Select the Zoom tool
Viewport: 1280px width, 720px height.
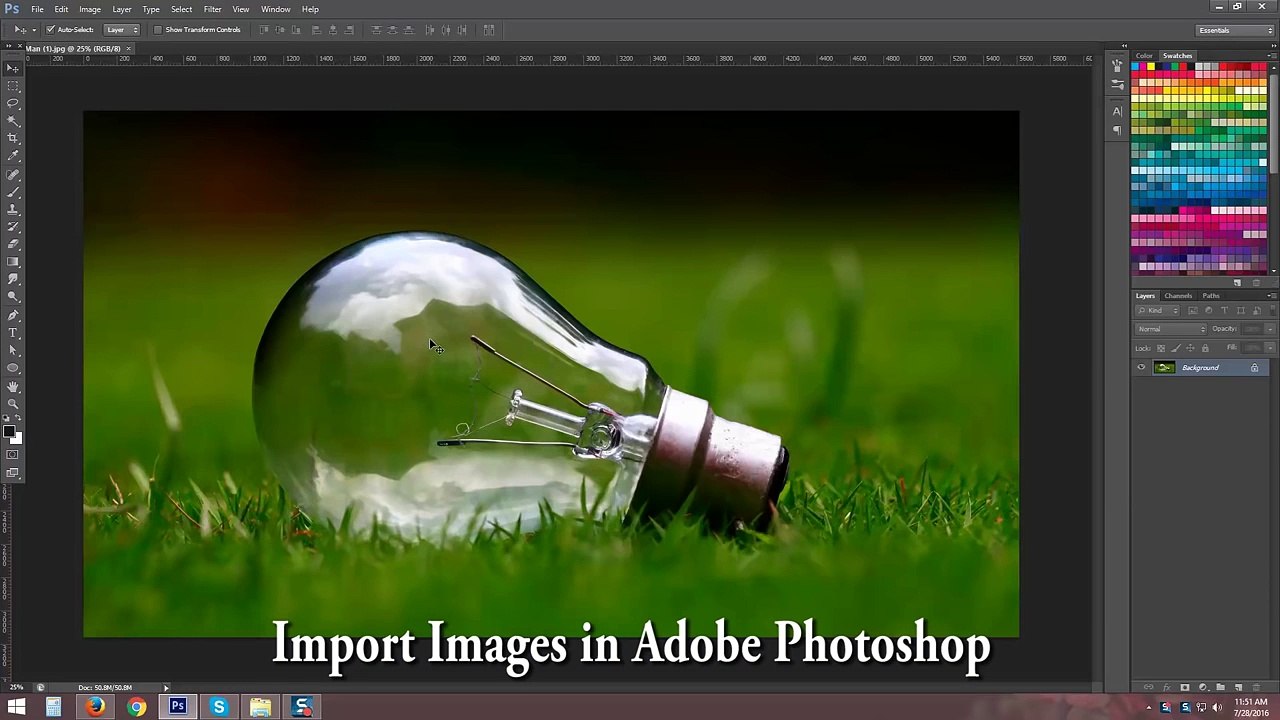(13, 403)
